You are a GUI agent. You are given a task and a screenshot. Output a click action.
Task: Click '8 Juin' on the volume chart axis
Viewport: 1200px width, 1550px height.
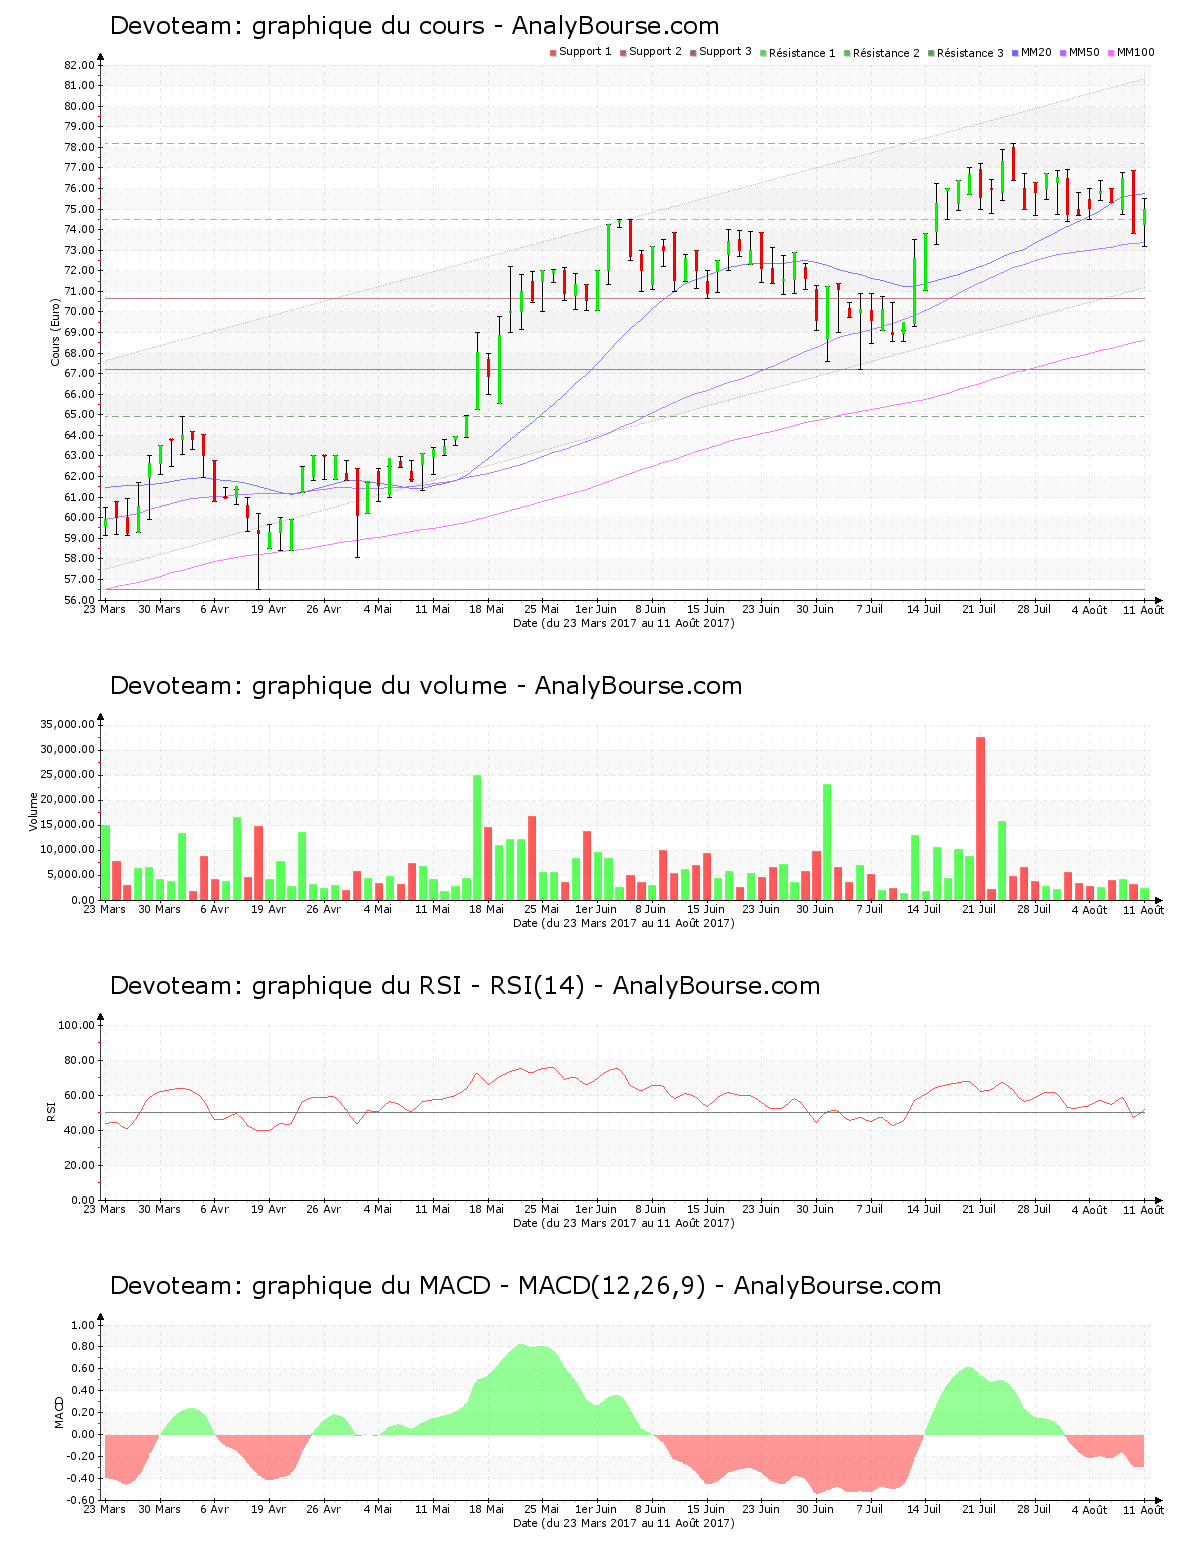tap(650, 909)
